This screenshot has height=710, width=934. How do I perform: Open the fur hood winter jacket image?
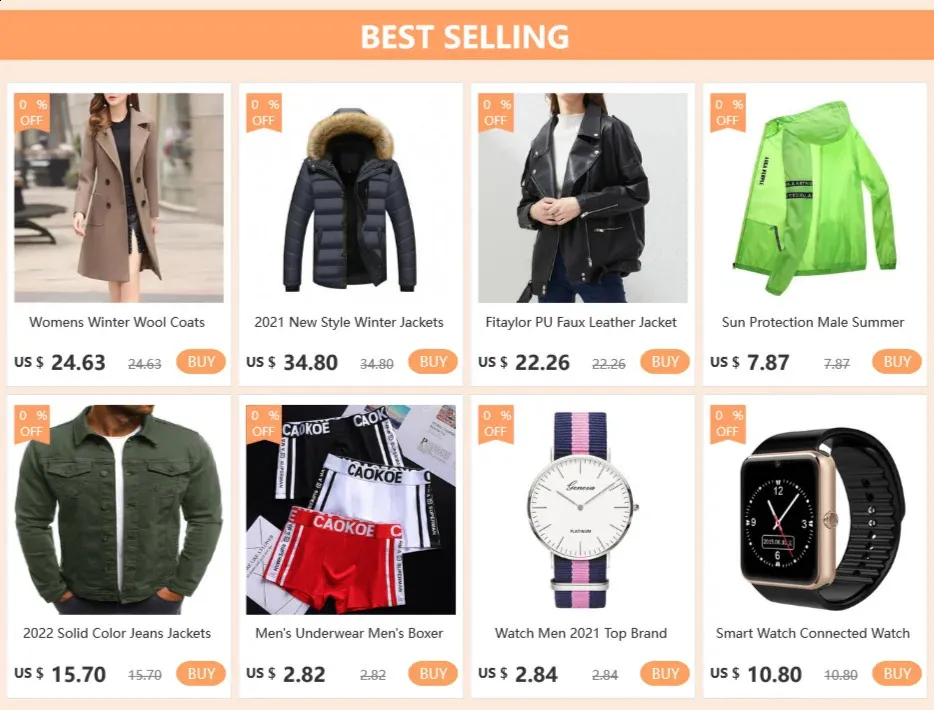click(x=350, y=198)
